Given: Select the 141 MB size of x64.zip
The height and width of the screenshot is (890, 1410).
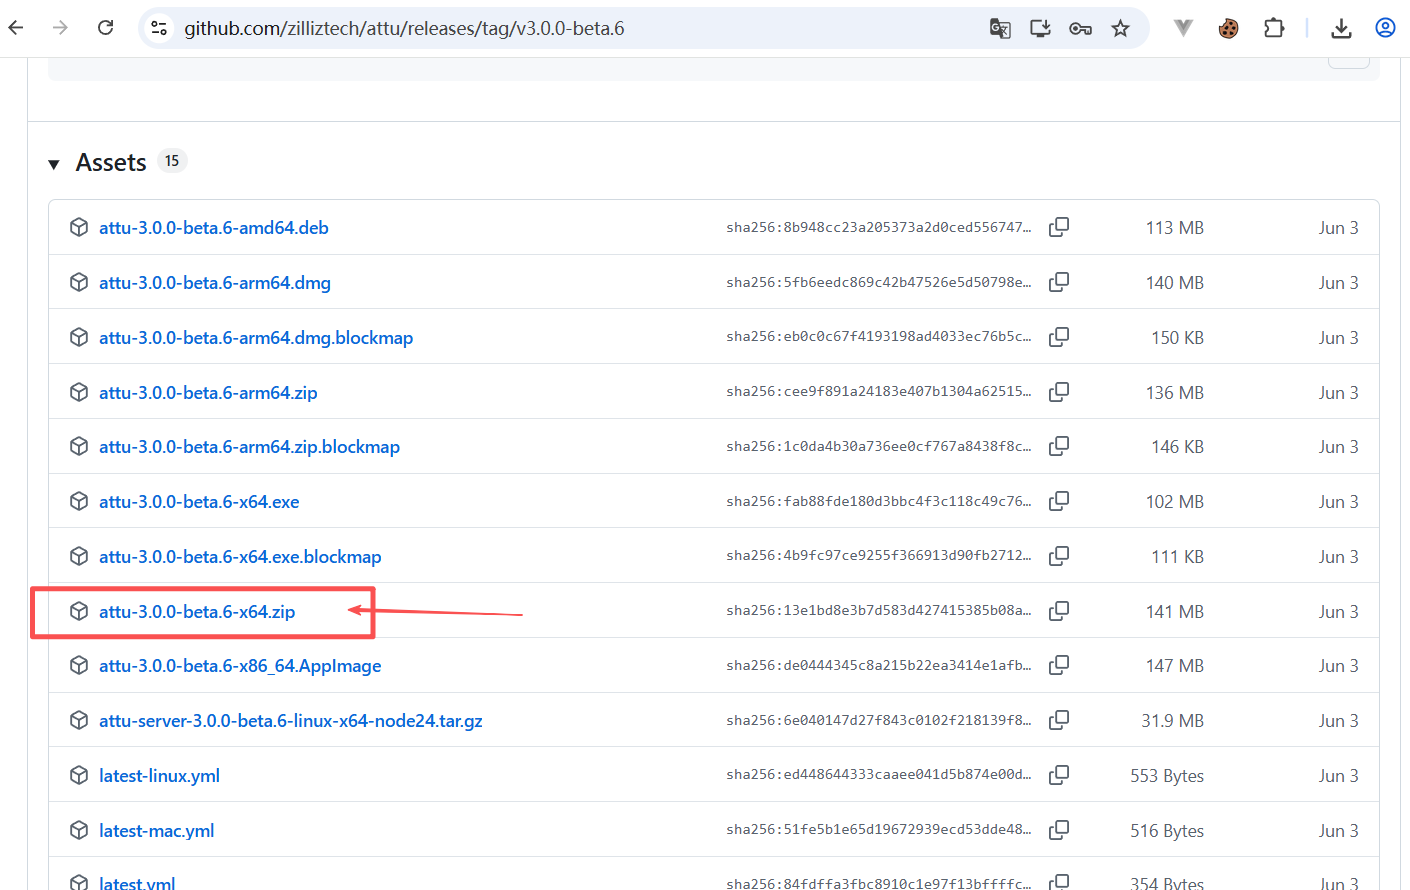Looking at the screenshot, I should (x=1175, y=612).
